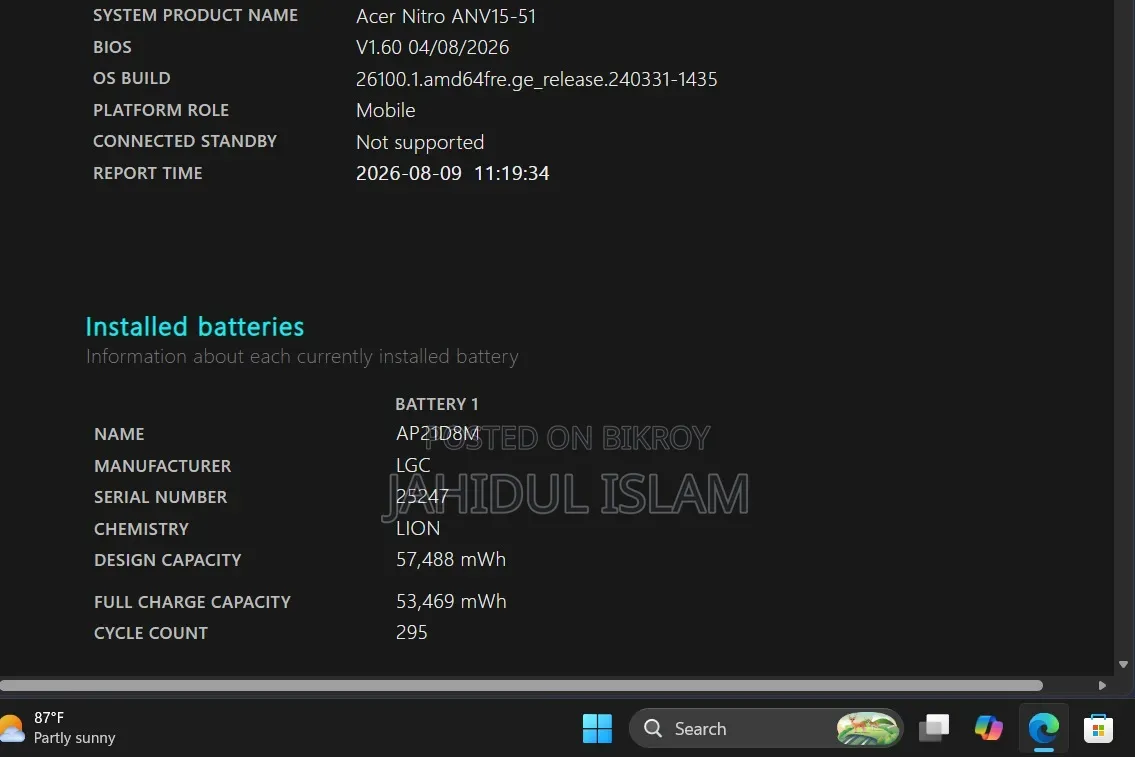Select BIOS value V1.60 04/08/2026
The image size is (1135, 757).
pyautogui.click(x=432, y=47)
